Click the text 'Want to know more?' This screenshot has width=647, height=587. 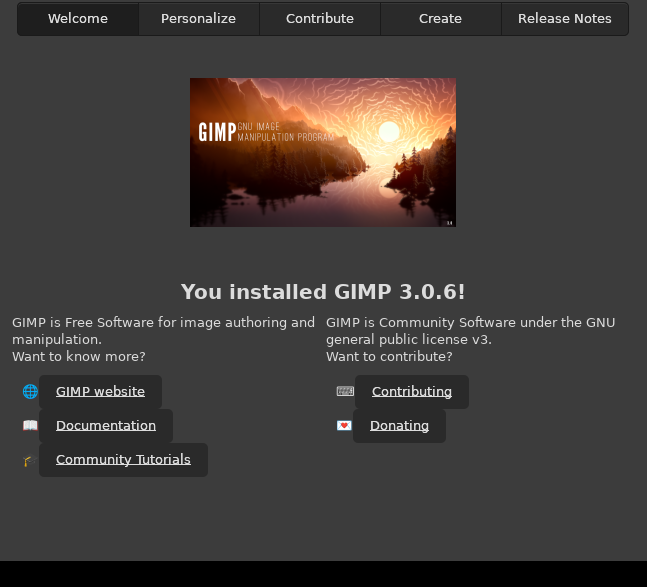[79, 357]
